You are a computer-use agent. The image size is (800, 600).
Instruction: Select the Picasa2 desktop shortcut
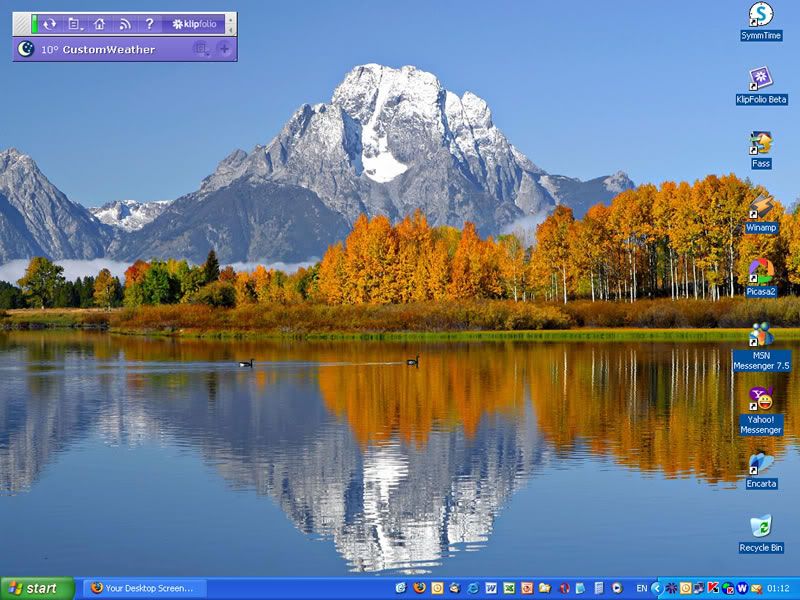pyautogui.click(x=761, y=279)
